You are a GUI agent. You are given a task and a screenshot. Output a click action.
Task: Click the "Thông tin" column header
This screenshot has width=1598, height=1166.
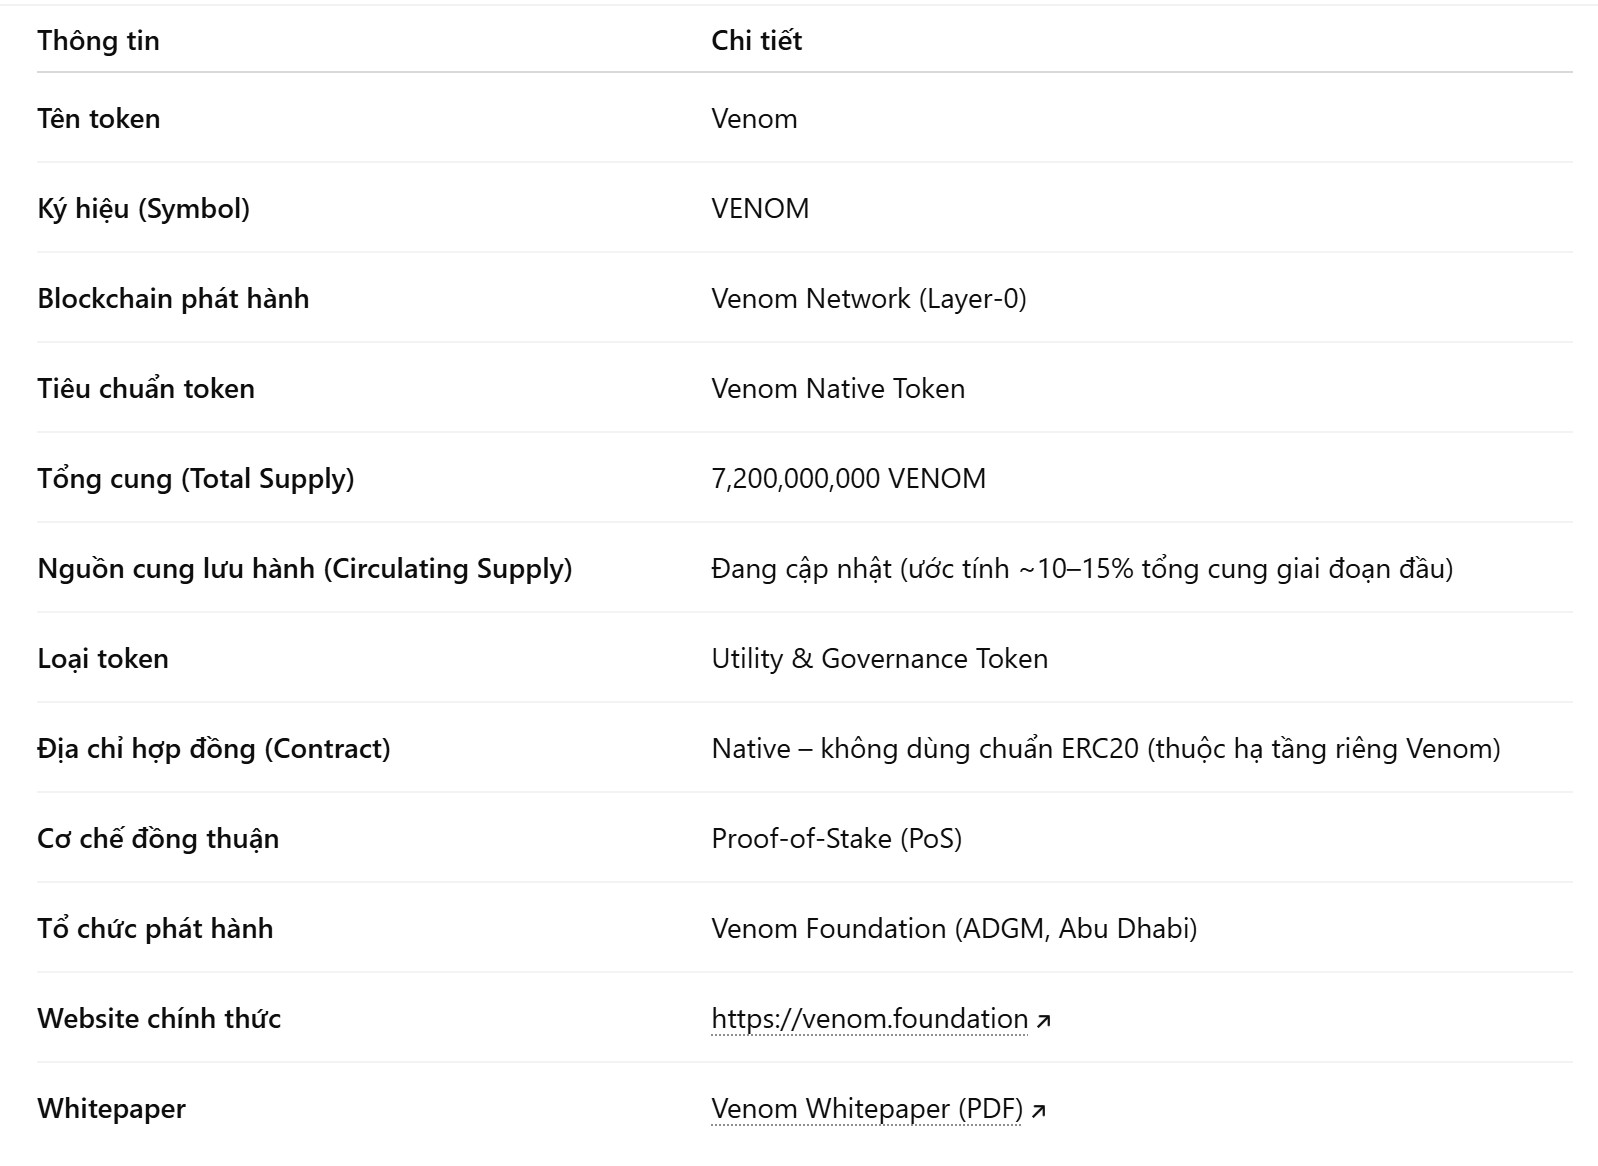98,40
